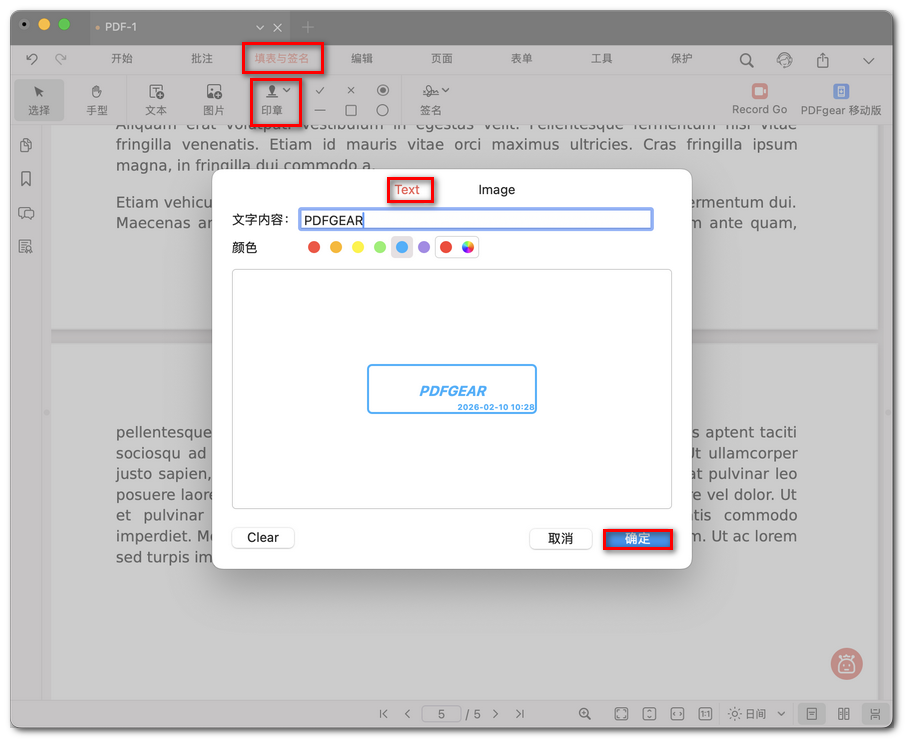Click the 签名 signature tool icon
905x739 pixels.
(430, 91)
